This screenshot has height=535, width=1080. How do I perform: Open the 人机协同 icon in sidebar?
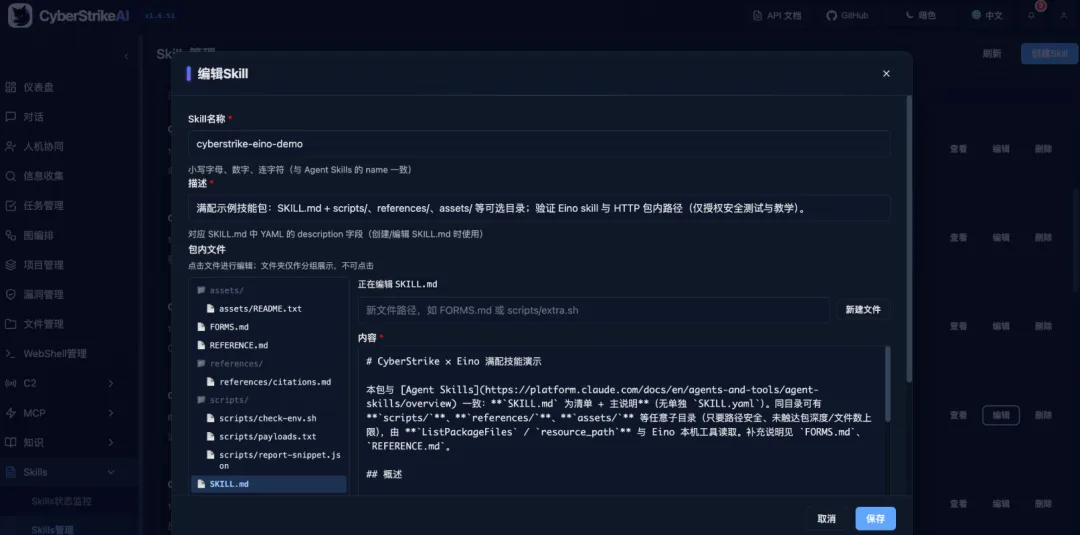10,147
